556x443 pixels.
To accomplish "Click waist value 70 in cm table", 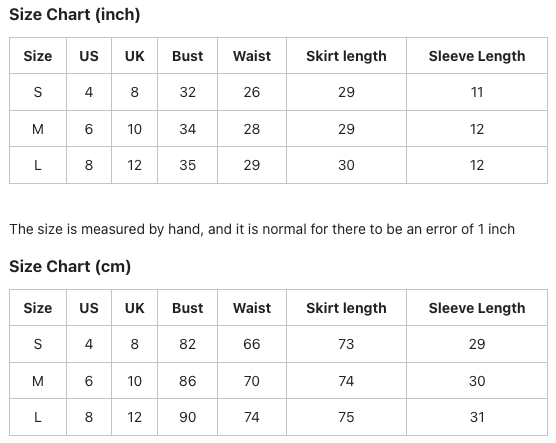I will [x=252, y=381].
